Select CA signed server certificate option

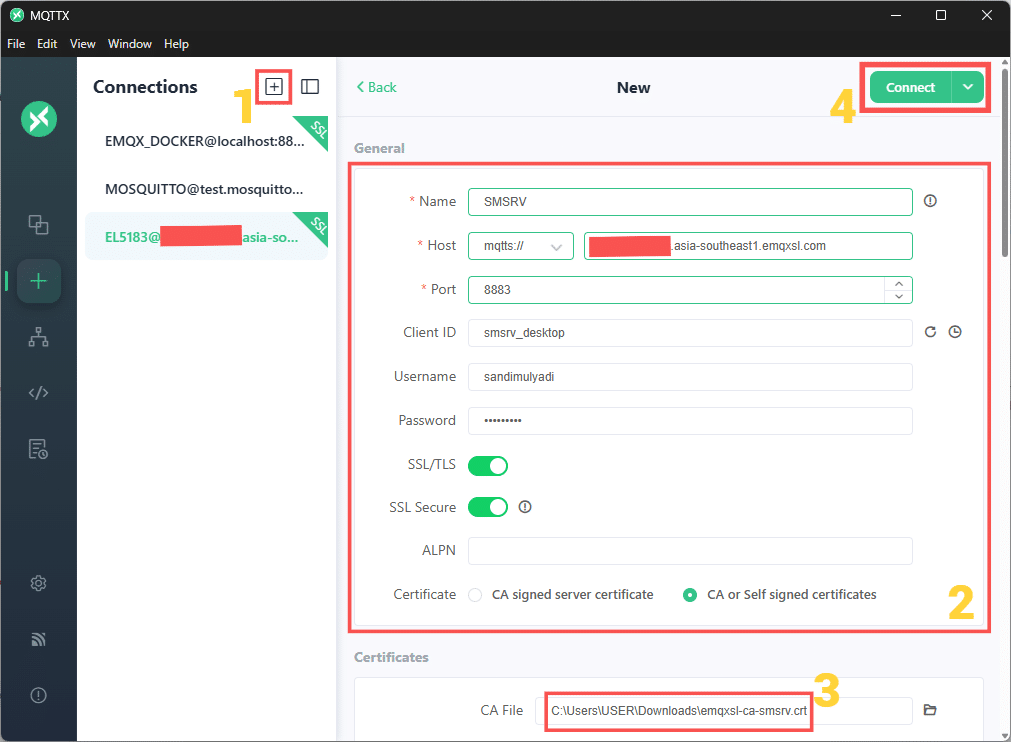click(x=475, y=594)
